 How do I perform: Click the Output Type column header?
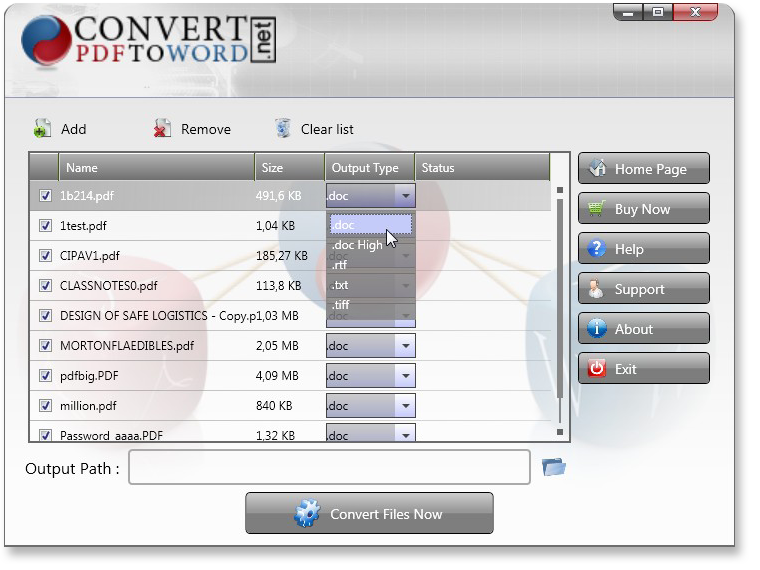pos(370,168)
